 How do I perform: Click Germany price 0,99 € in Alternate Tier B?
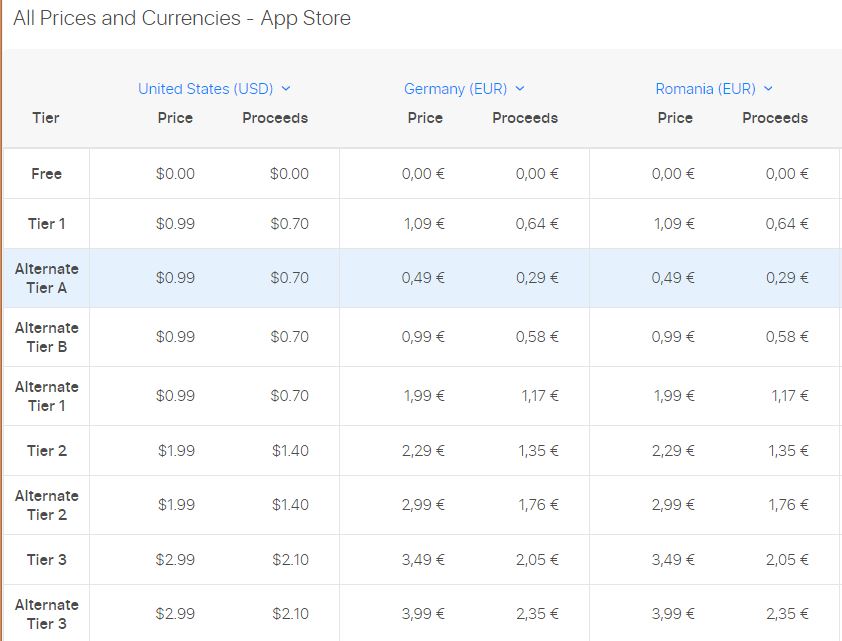(423, 337)
